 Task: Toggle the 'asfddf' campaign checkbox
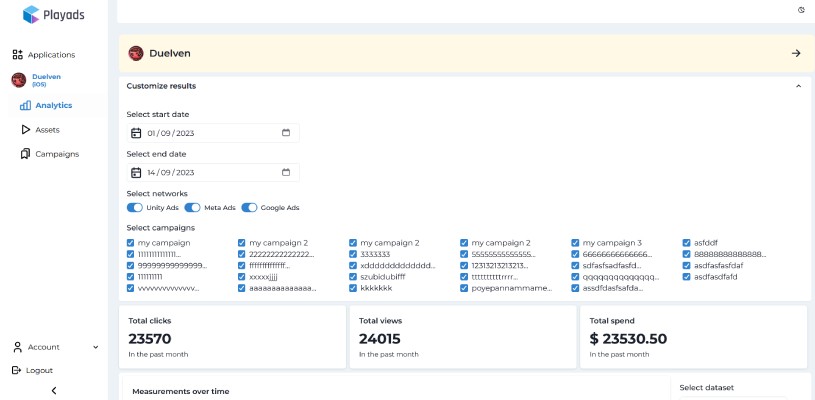click(x=686, y=243)
